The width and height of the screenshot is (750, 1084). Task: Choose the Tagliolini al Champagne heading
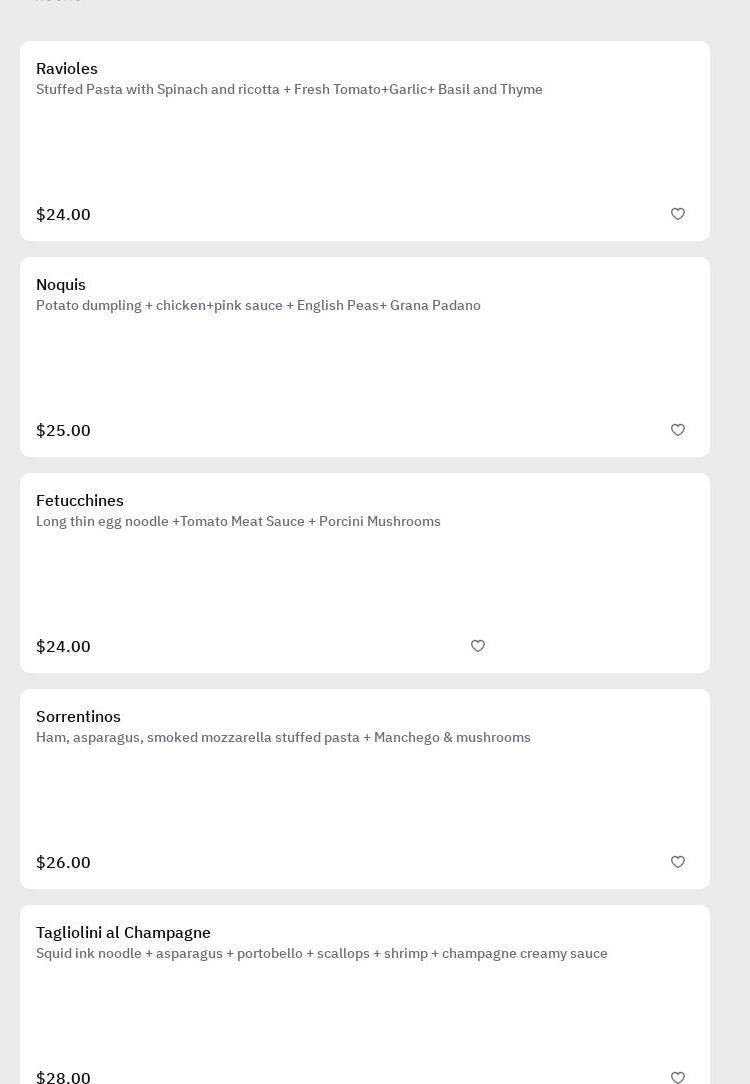(x=123, y=933)
